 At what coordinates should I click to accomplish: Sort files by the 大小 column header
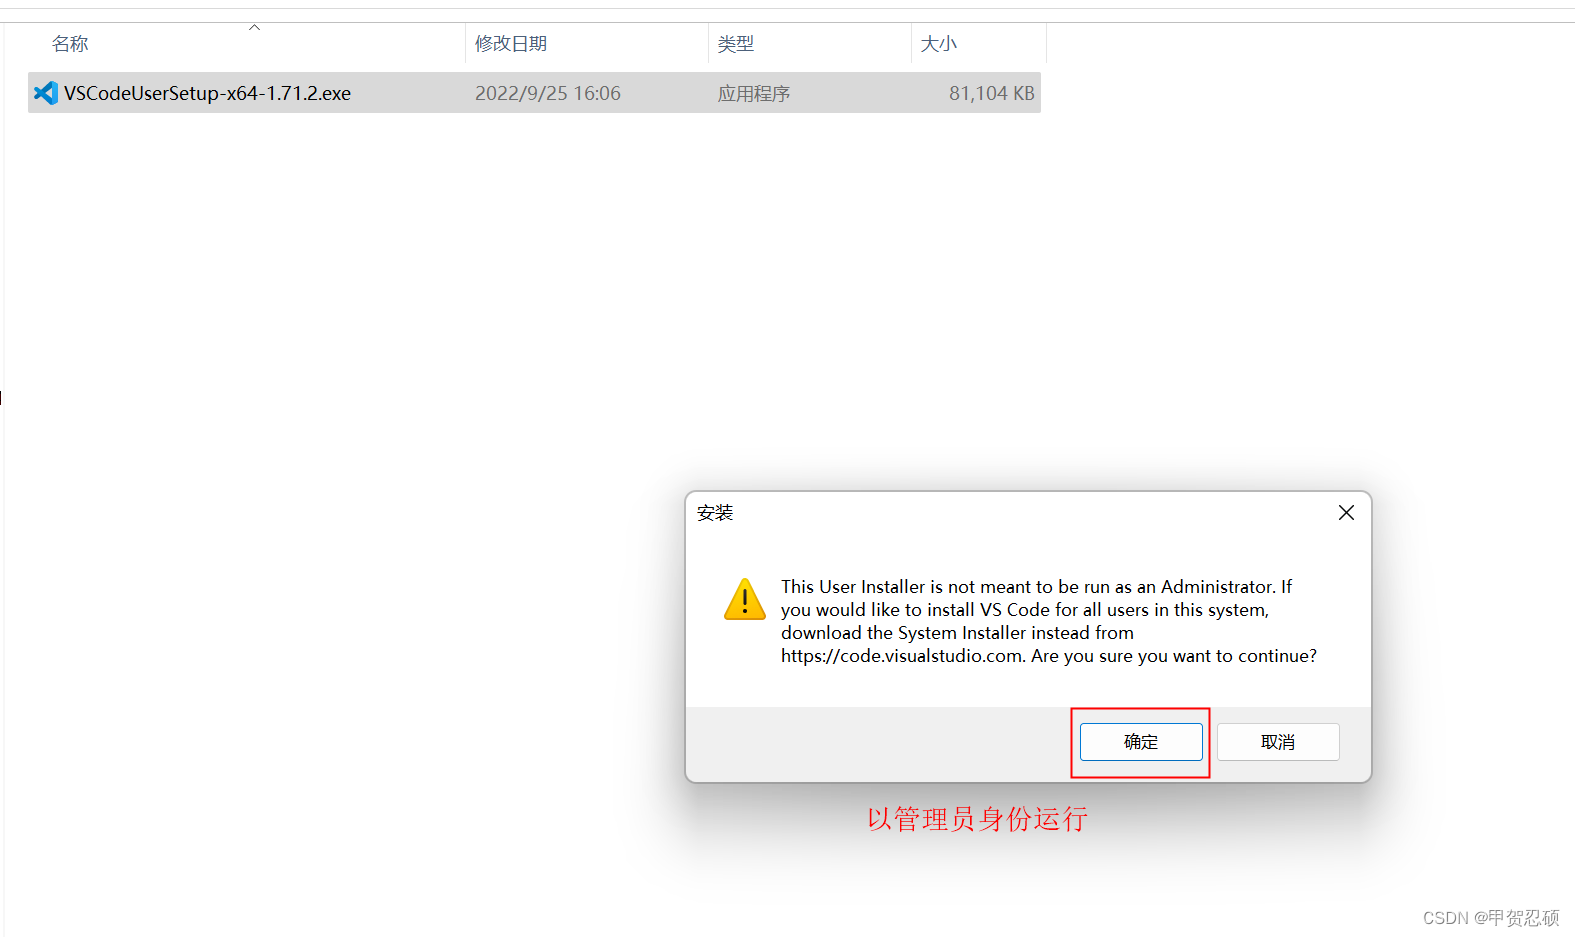pos(938,44)
